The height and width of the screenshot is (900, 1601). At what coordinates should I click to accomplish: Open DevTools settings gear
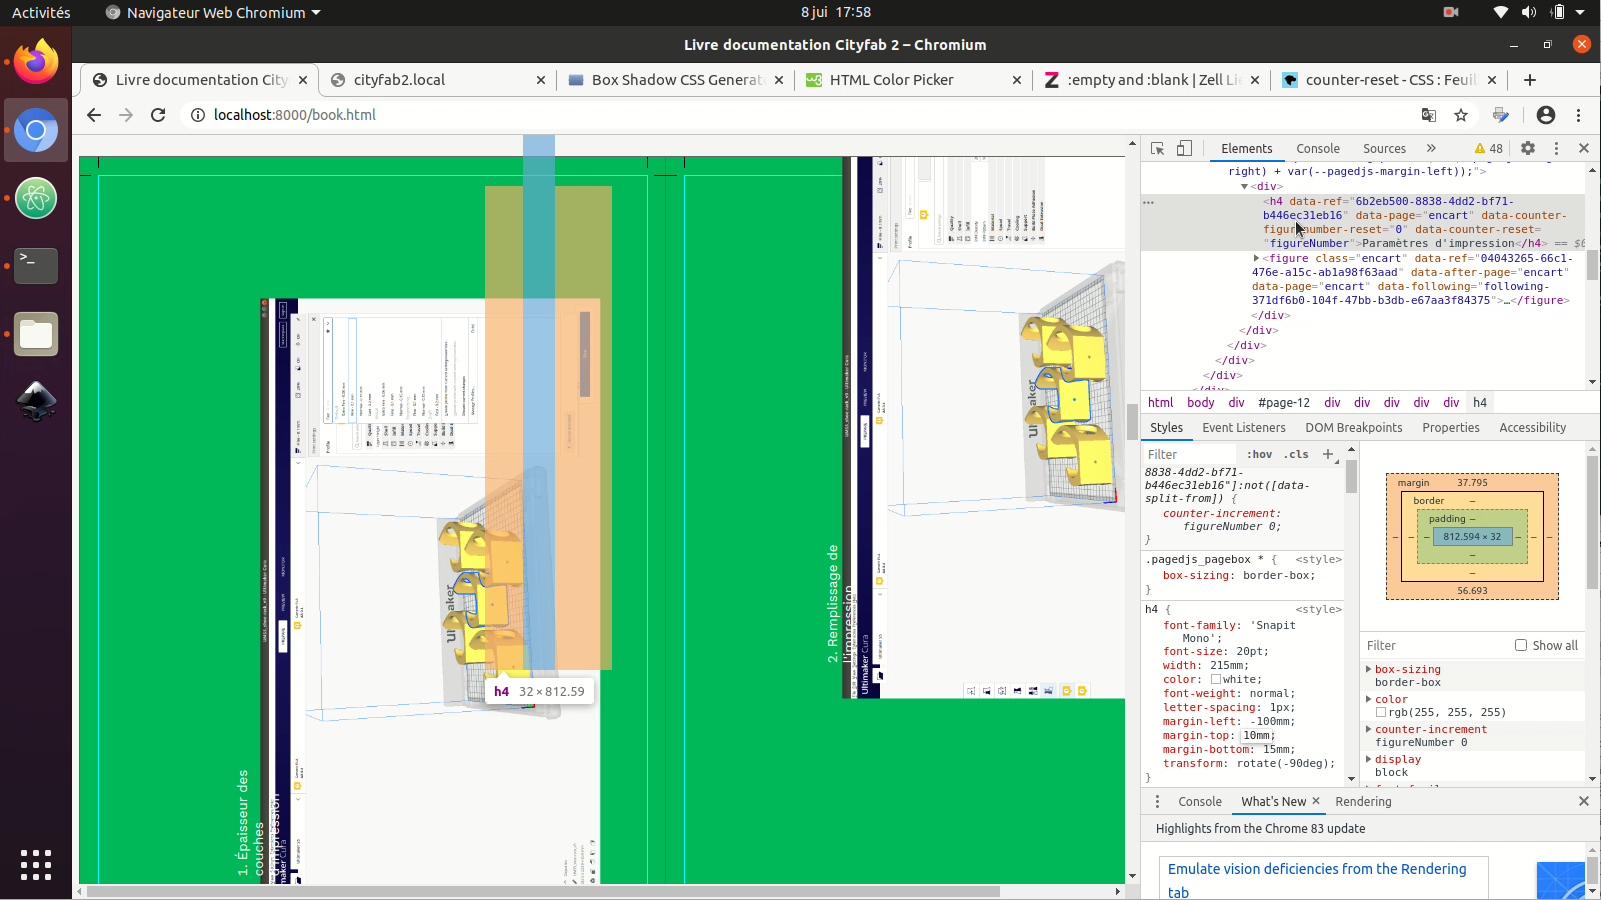[1527, 148]
